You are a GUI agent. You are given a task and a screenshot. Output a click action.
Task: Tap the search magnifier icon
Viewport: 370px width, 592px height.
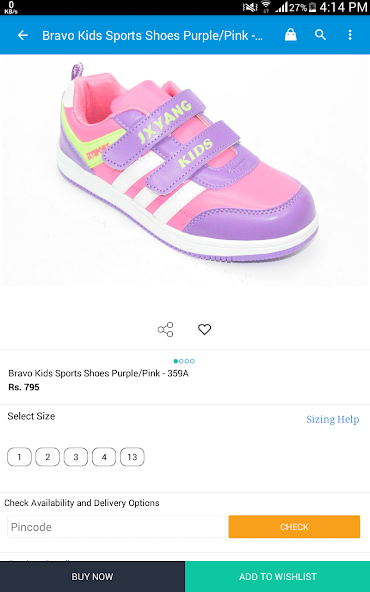pos(320,35)
